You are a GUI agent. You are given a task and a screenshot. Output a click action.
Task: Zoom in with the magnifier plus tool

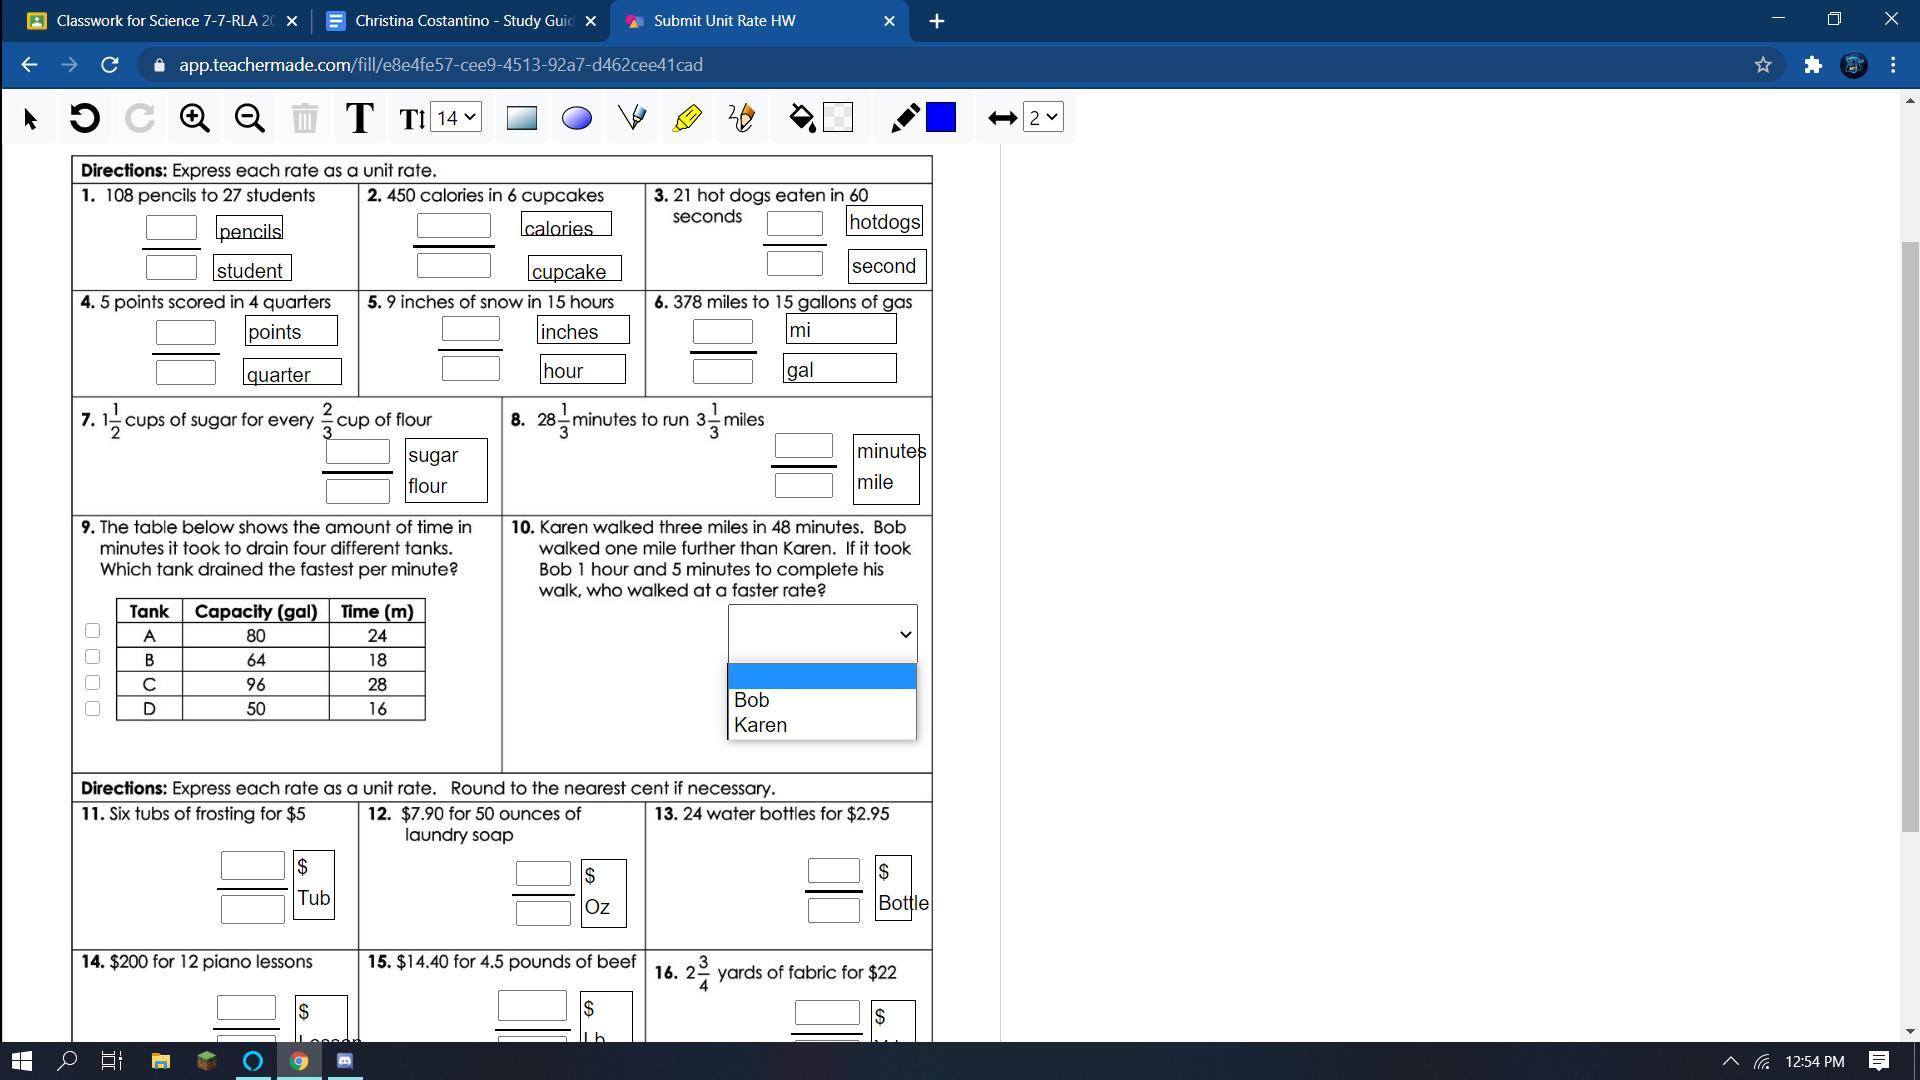[x=194, y=118]
